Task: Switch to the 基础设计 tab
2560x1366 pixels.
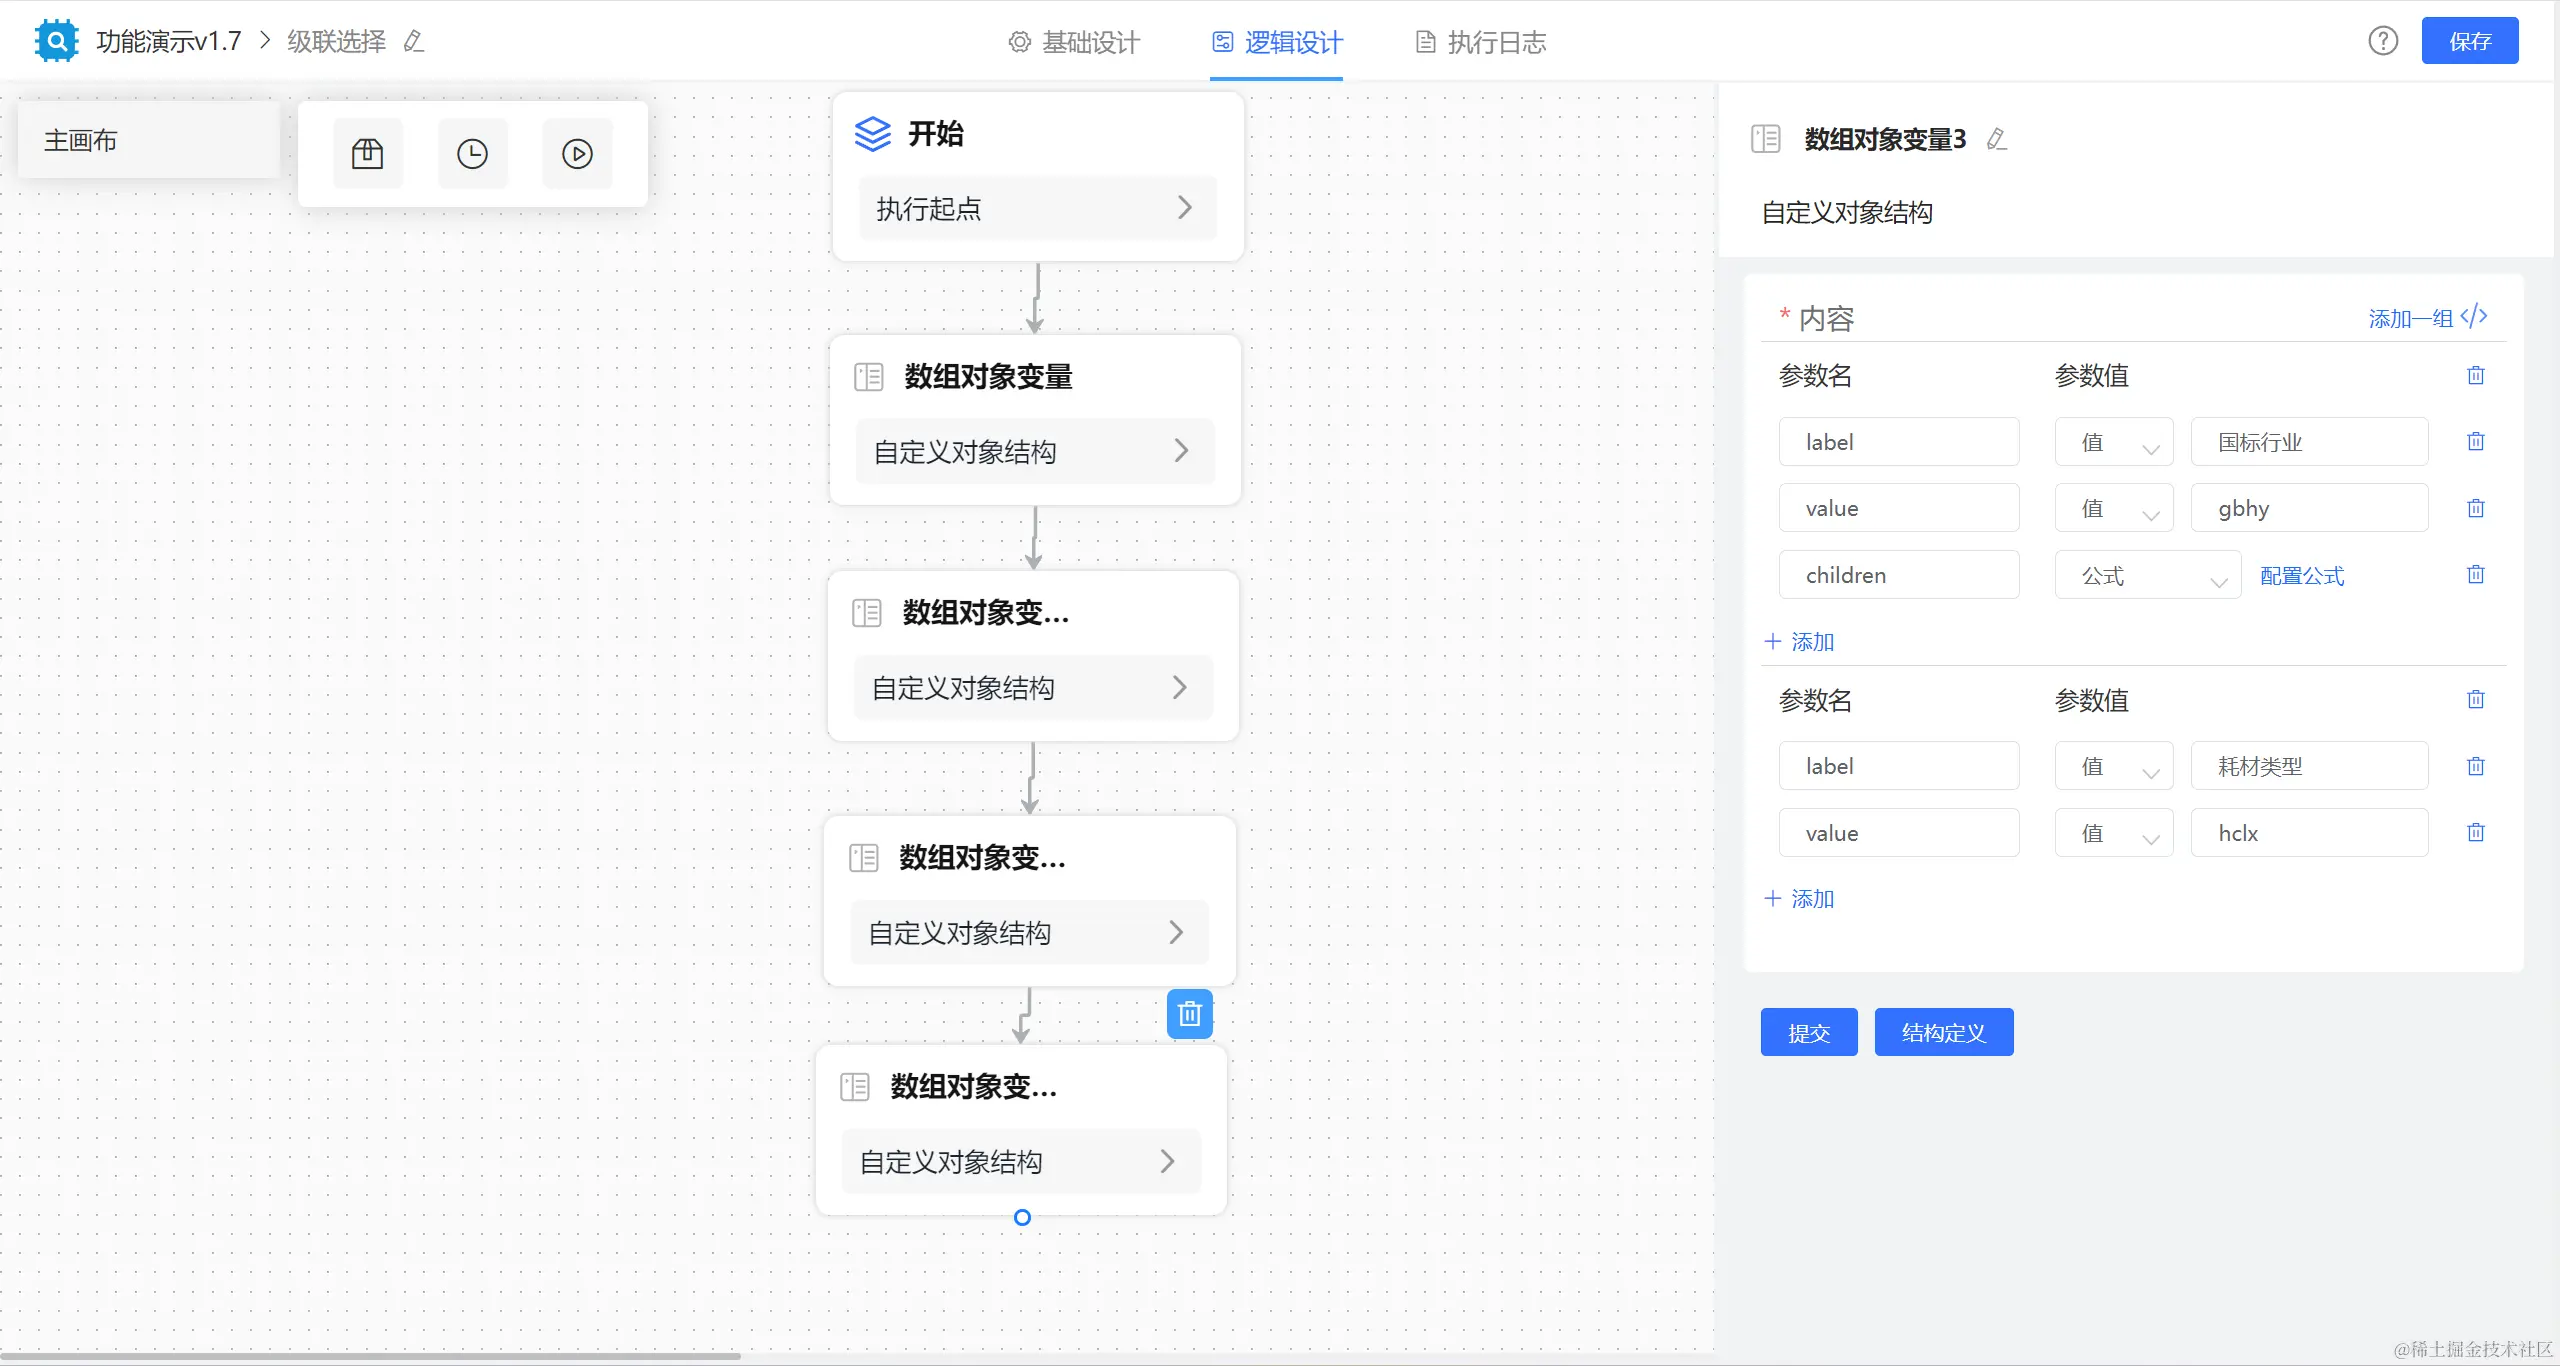Action: pyautogui.click(x=1074, y=42)
